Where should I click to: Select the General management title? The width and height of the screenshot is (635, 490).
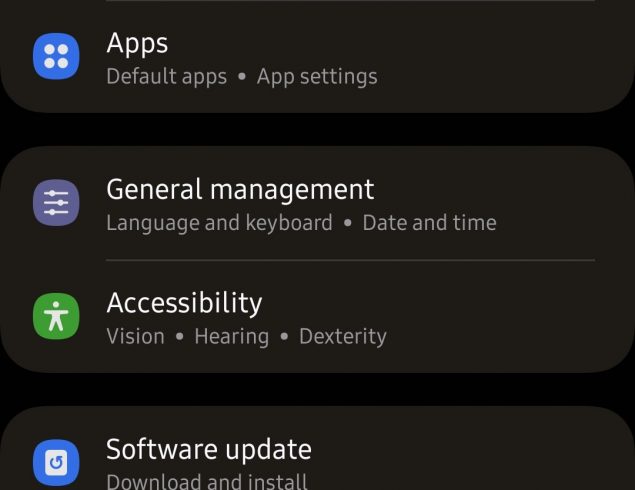240,189
